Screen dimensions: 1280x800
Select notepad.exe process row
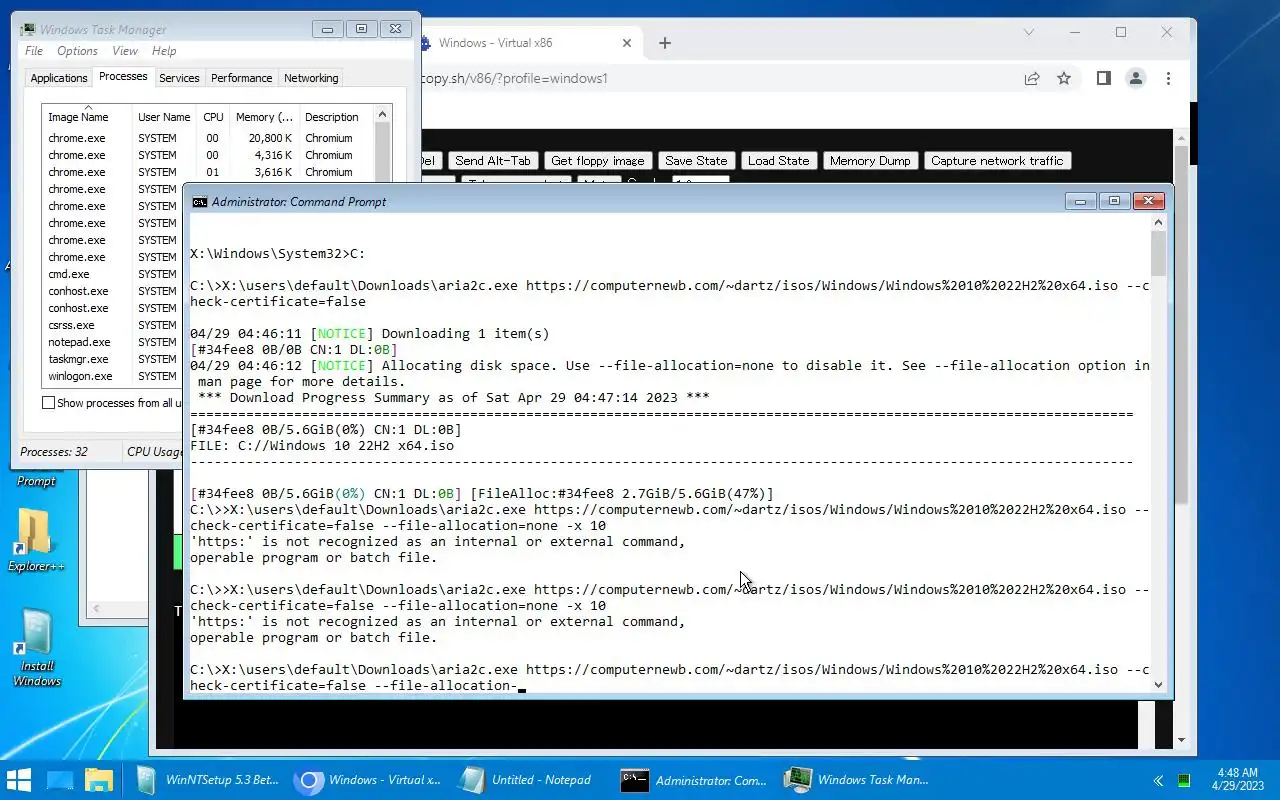(112, 342)
